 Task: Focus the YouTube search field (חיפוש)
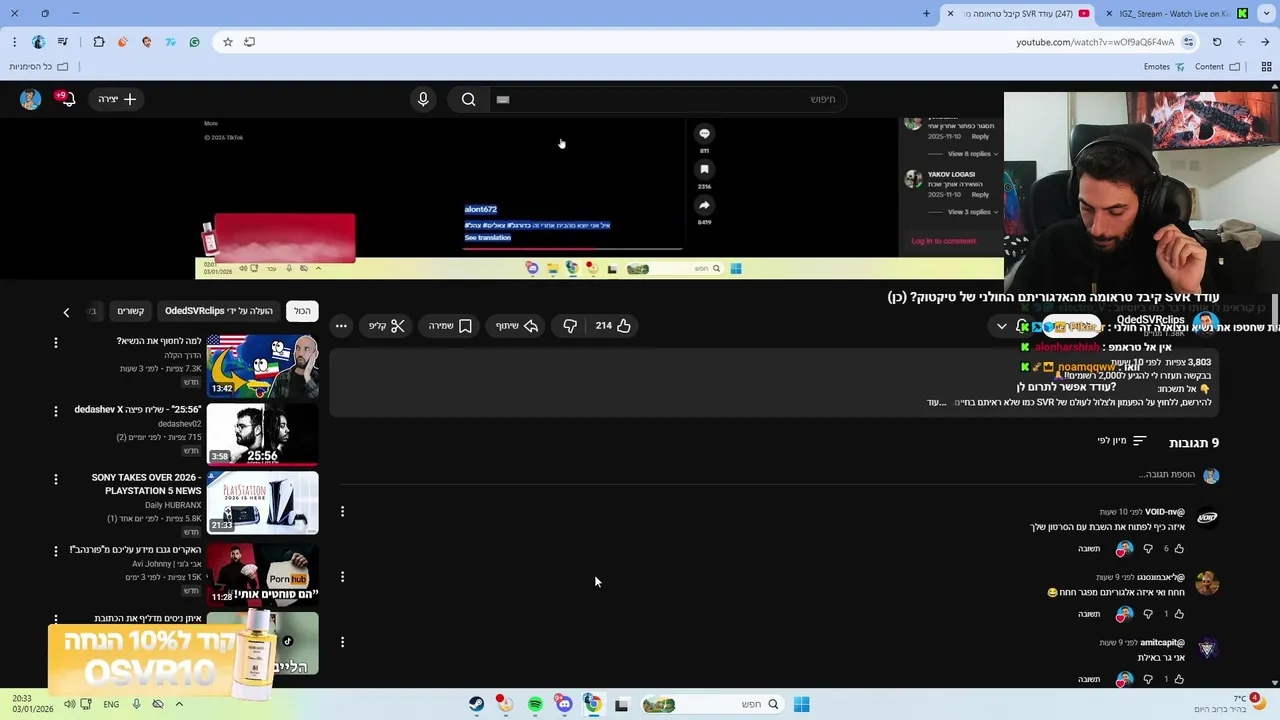pos(668,99)
